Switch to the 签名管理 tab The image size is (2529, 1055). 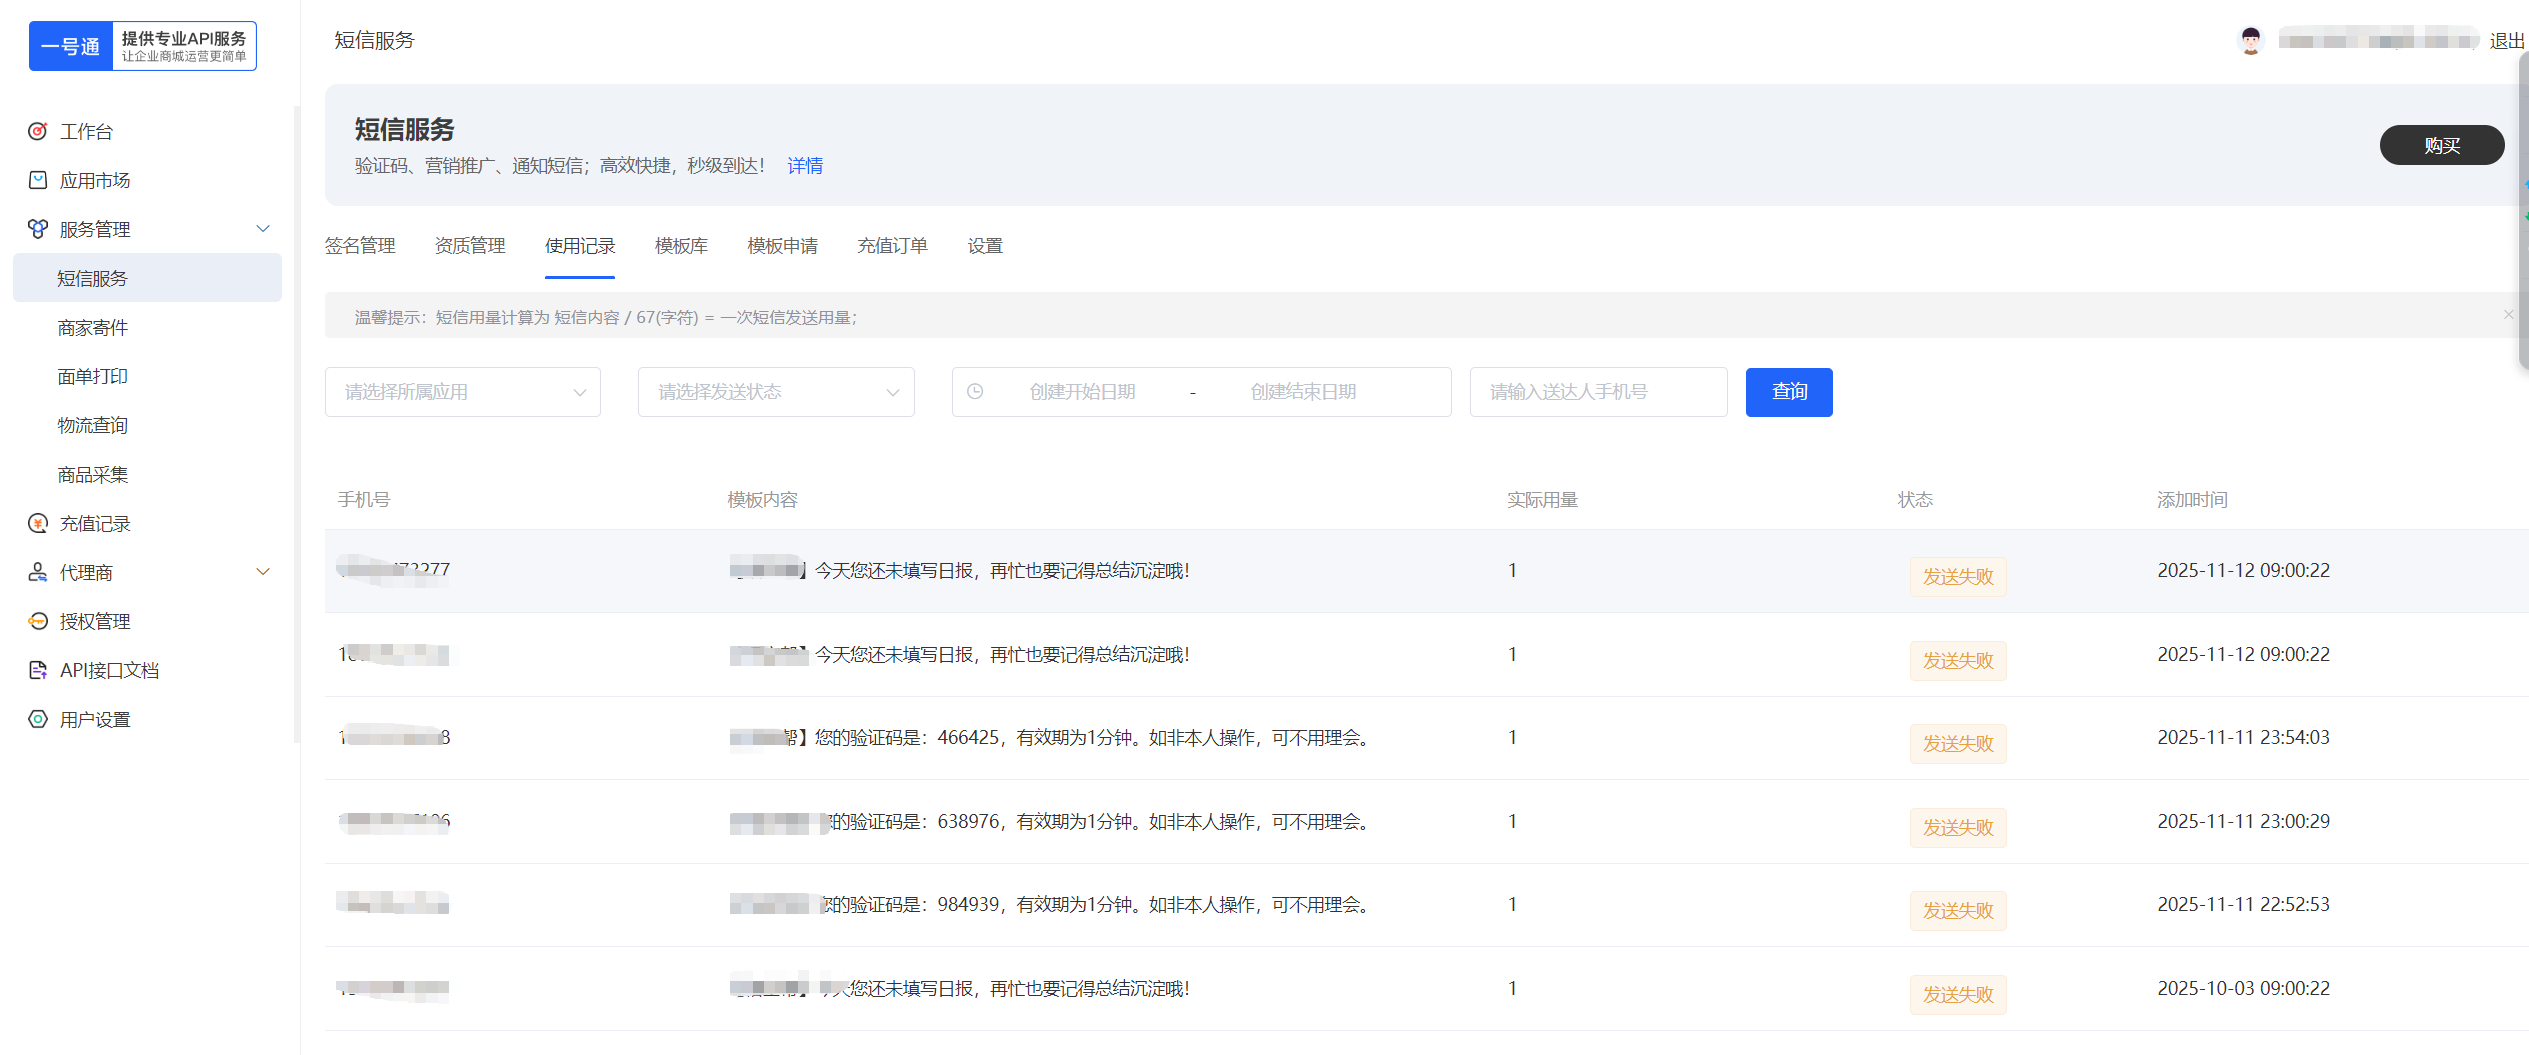tap(360, 246)
